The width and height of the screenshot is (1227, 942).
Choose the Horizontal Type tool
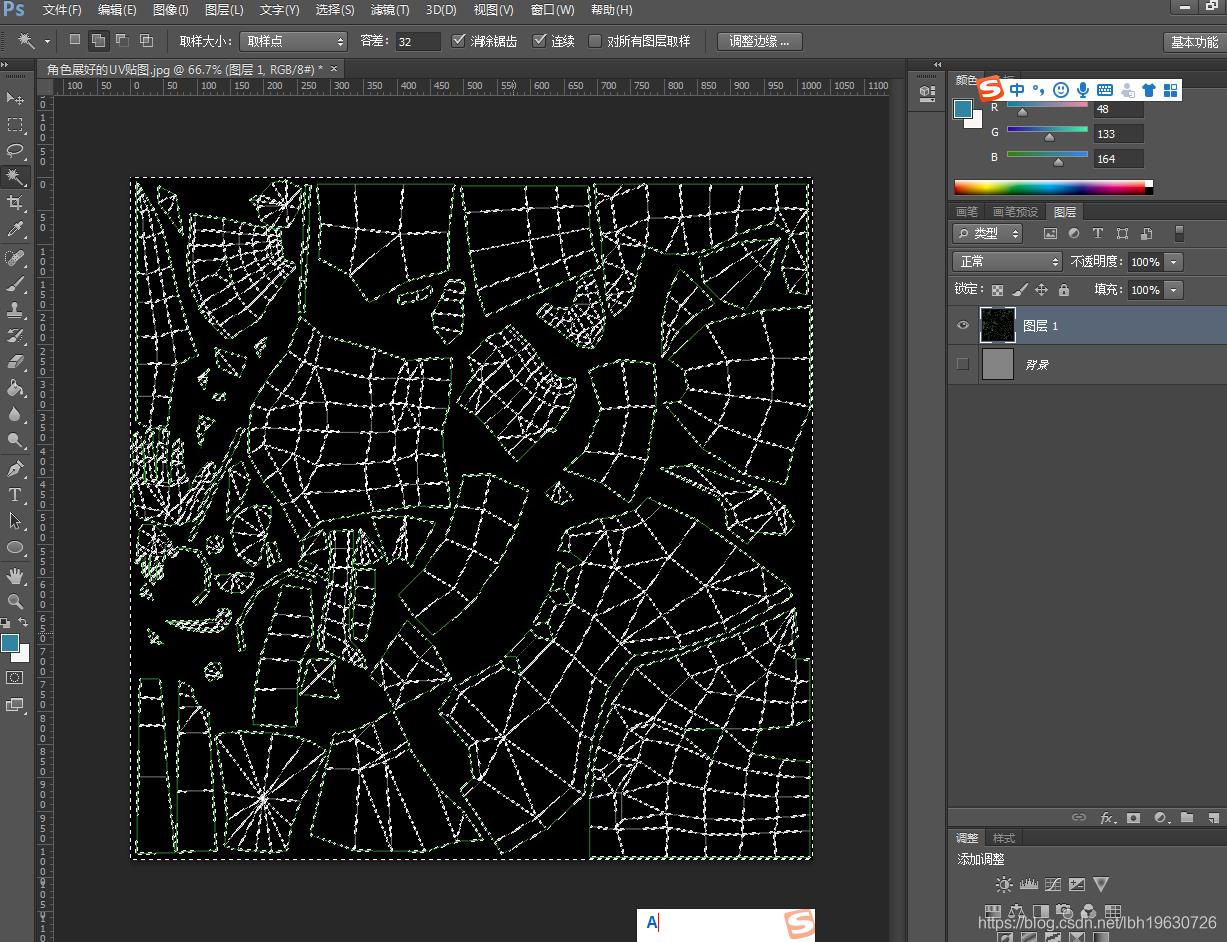point(15,495)
